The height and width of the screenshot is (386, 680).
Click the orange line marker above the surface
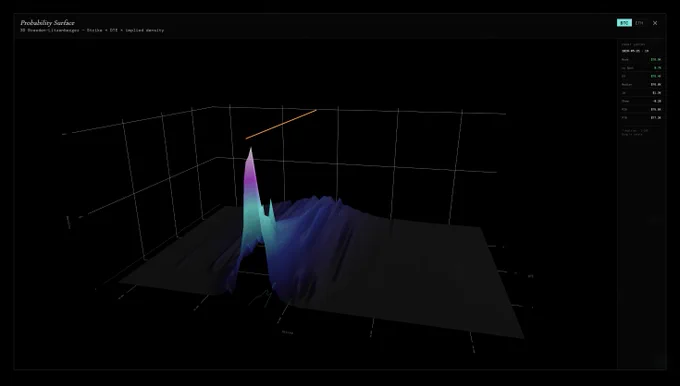pos(281,124)
